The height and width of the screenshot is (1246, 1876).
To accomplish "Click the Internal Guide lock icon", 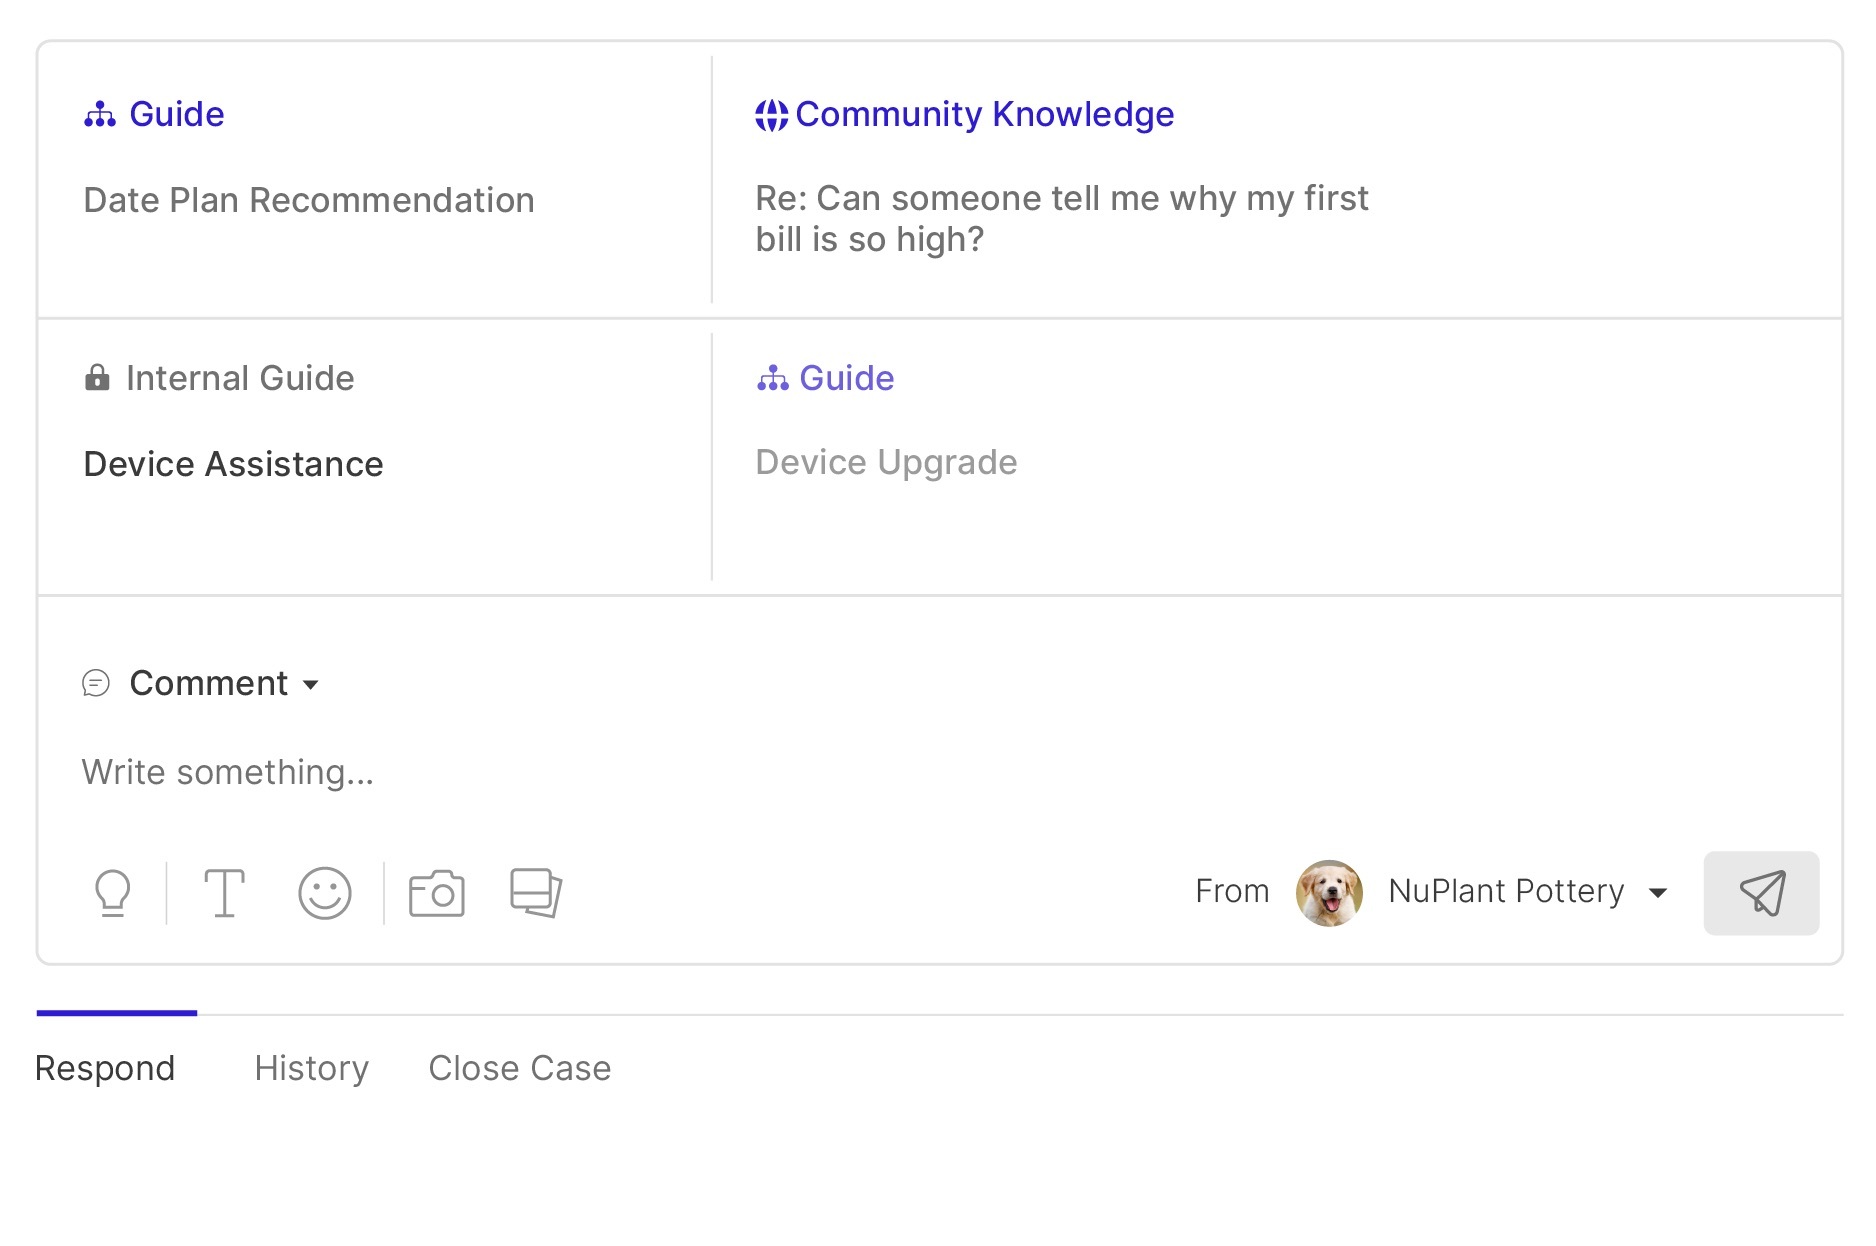I will 97,378.
